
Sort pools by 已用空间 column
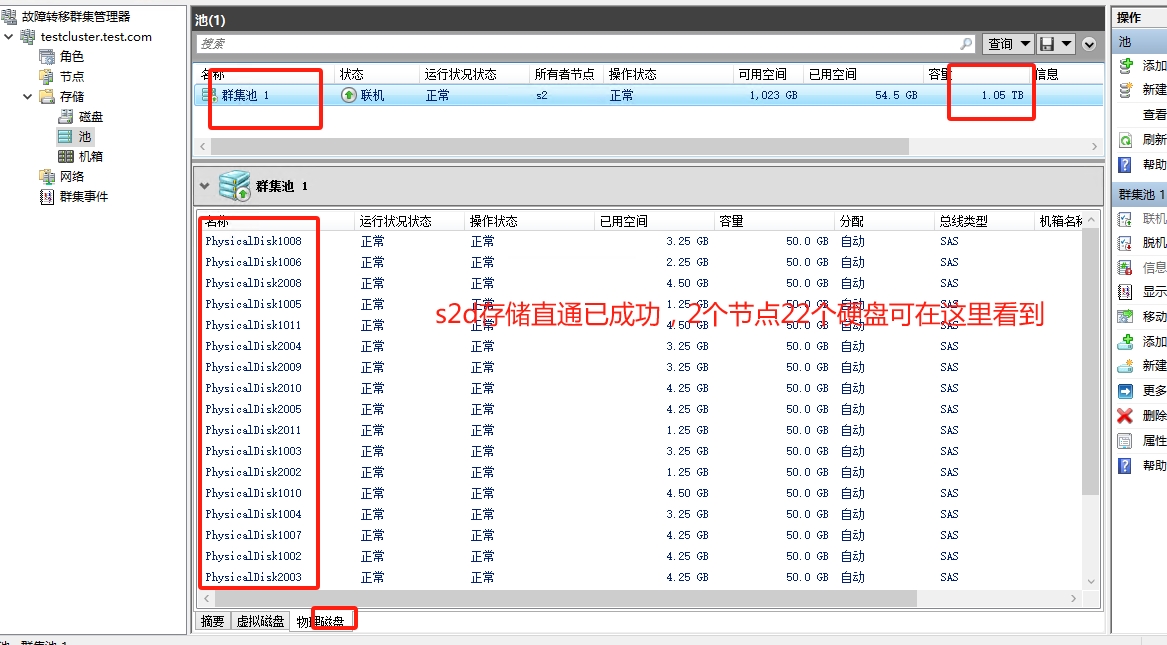point(832,74)
